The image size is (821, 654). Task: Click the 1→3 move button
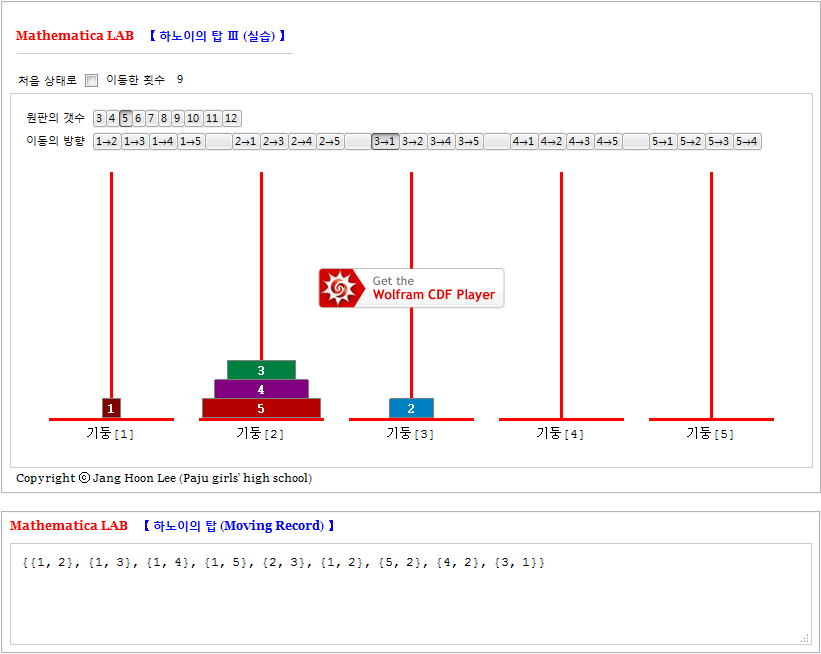(x=135, y=141)
